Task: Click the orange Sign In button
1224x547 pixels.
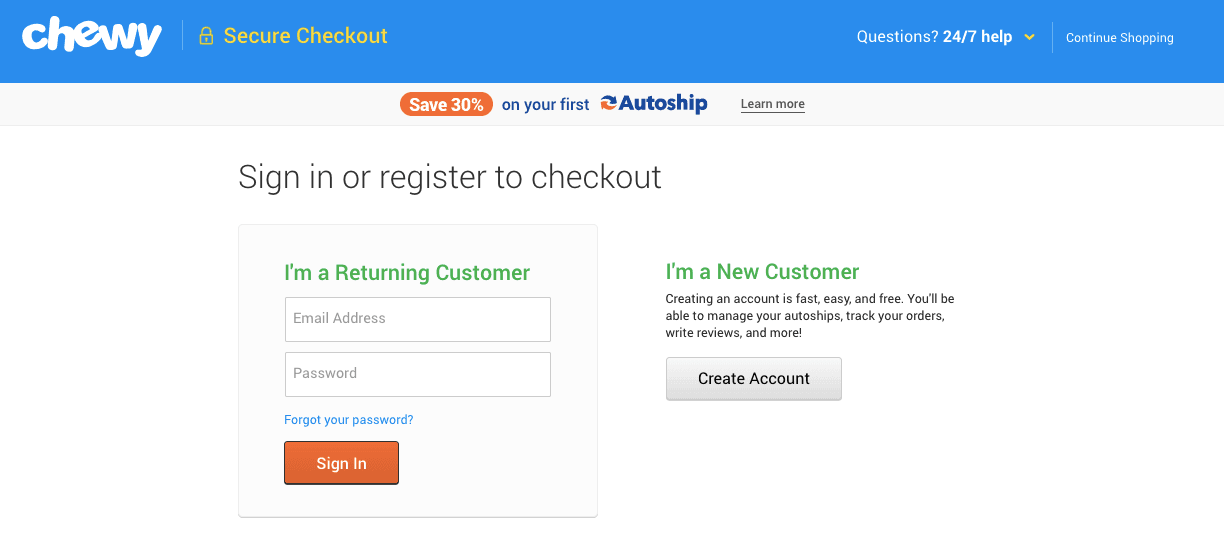Action: click(341, 463)
